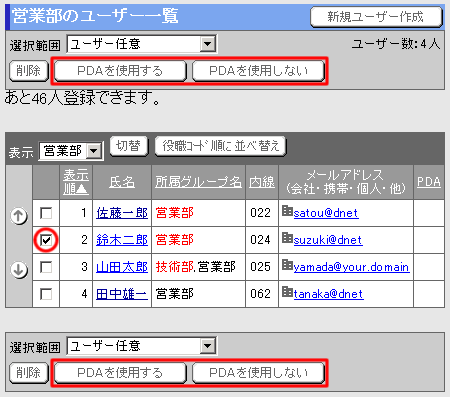Click email link suzuki@dnet
This screenshot has width=450, height=397.
click(328, 240)
